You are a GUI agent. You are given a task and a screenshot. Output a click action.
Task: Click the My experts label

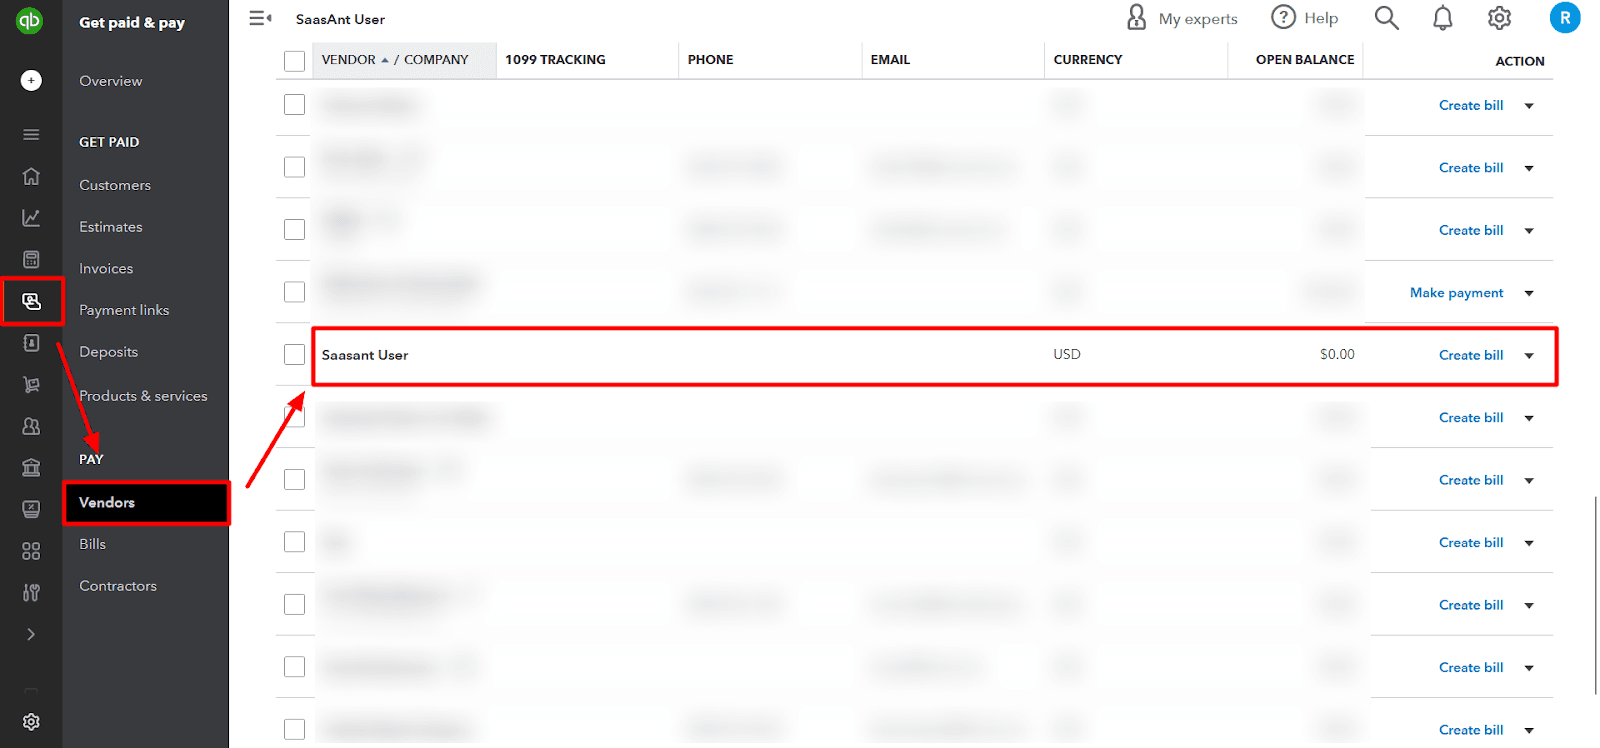click(x=1198, y=19)
